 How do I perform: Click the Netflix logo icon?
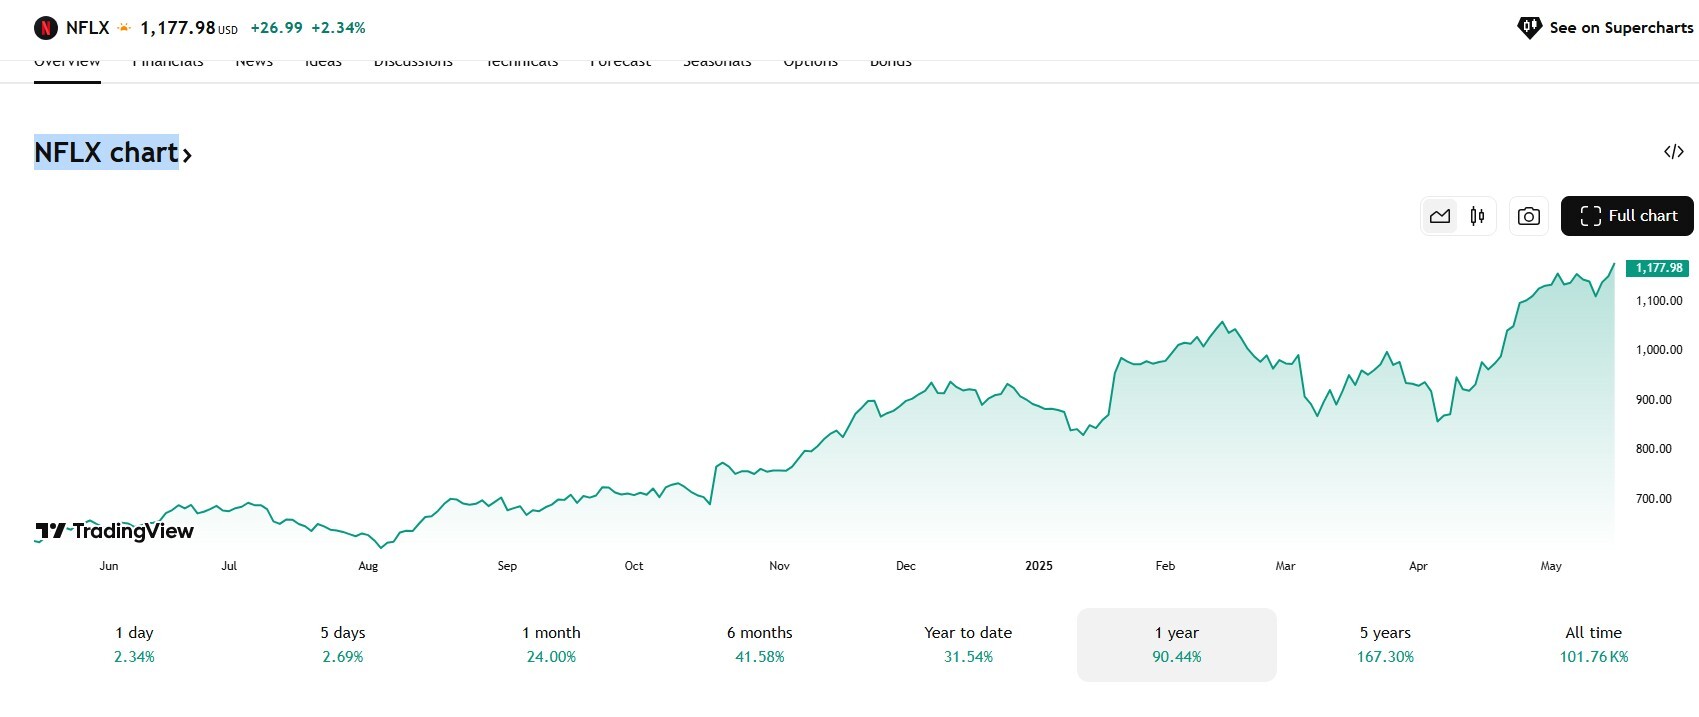click(45, 28)
